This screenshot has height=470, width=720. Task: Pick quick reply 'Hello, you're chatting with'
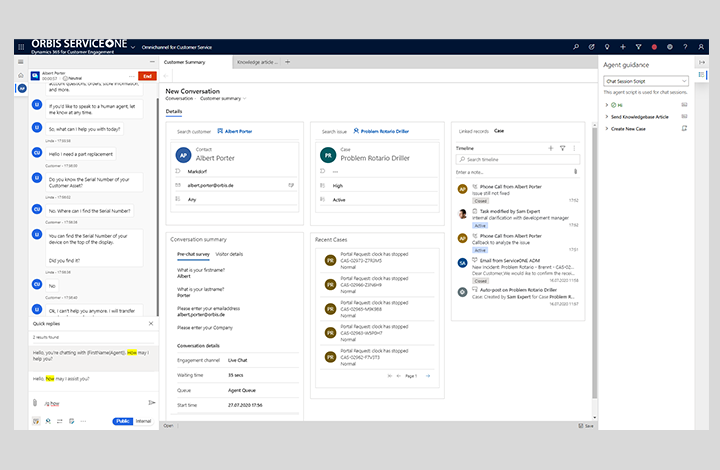coord(94,356)
